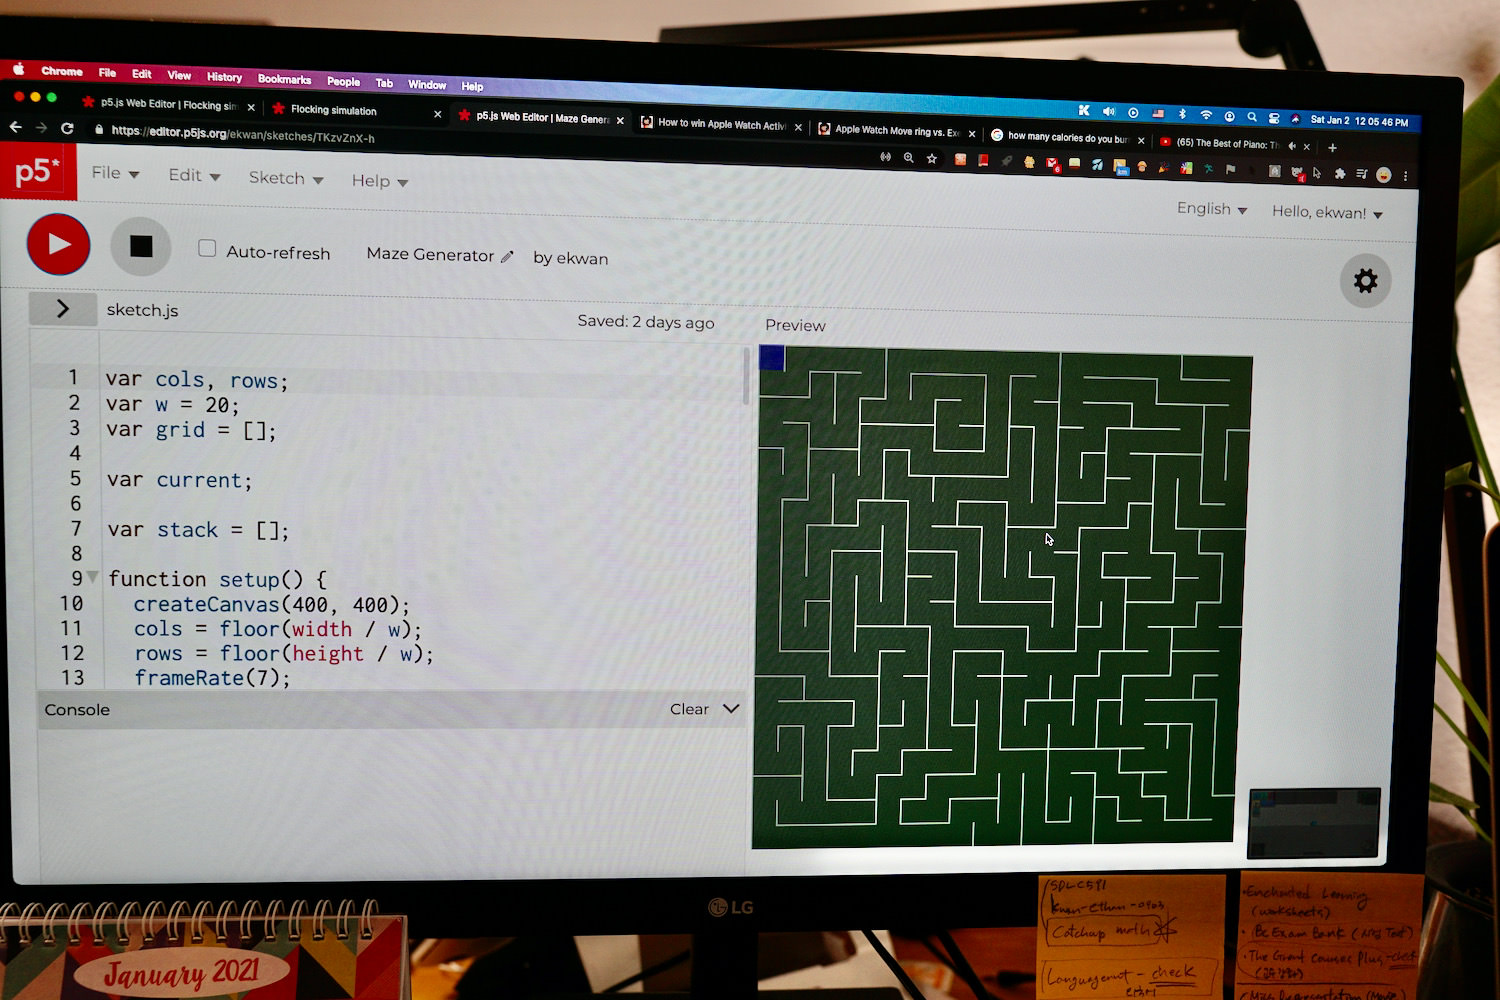Bookmark this page with the star icon

(x=932, y=158)
